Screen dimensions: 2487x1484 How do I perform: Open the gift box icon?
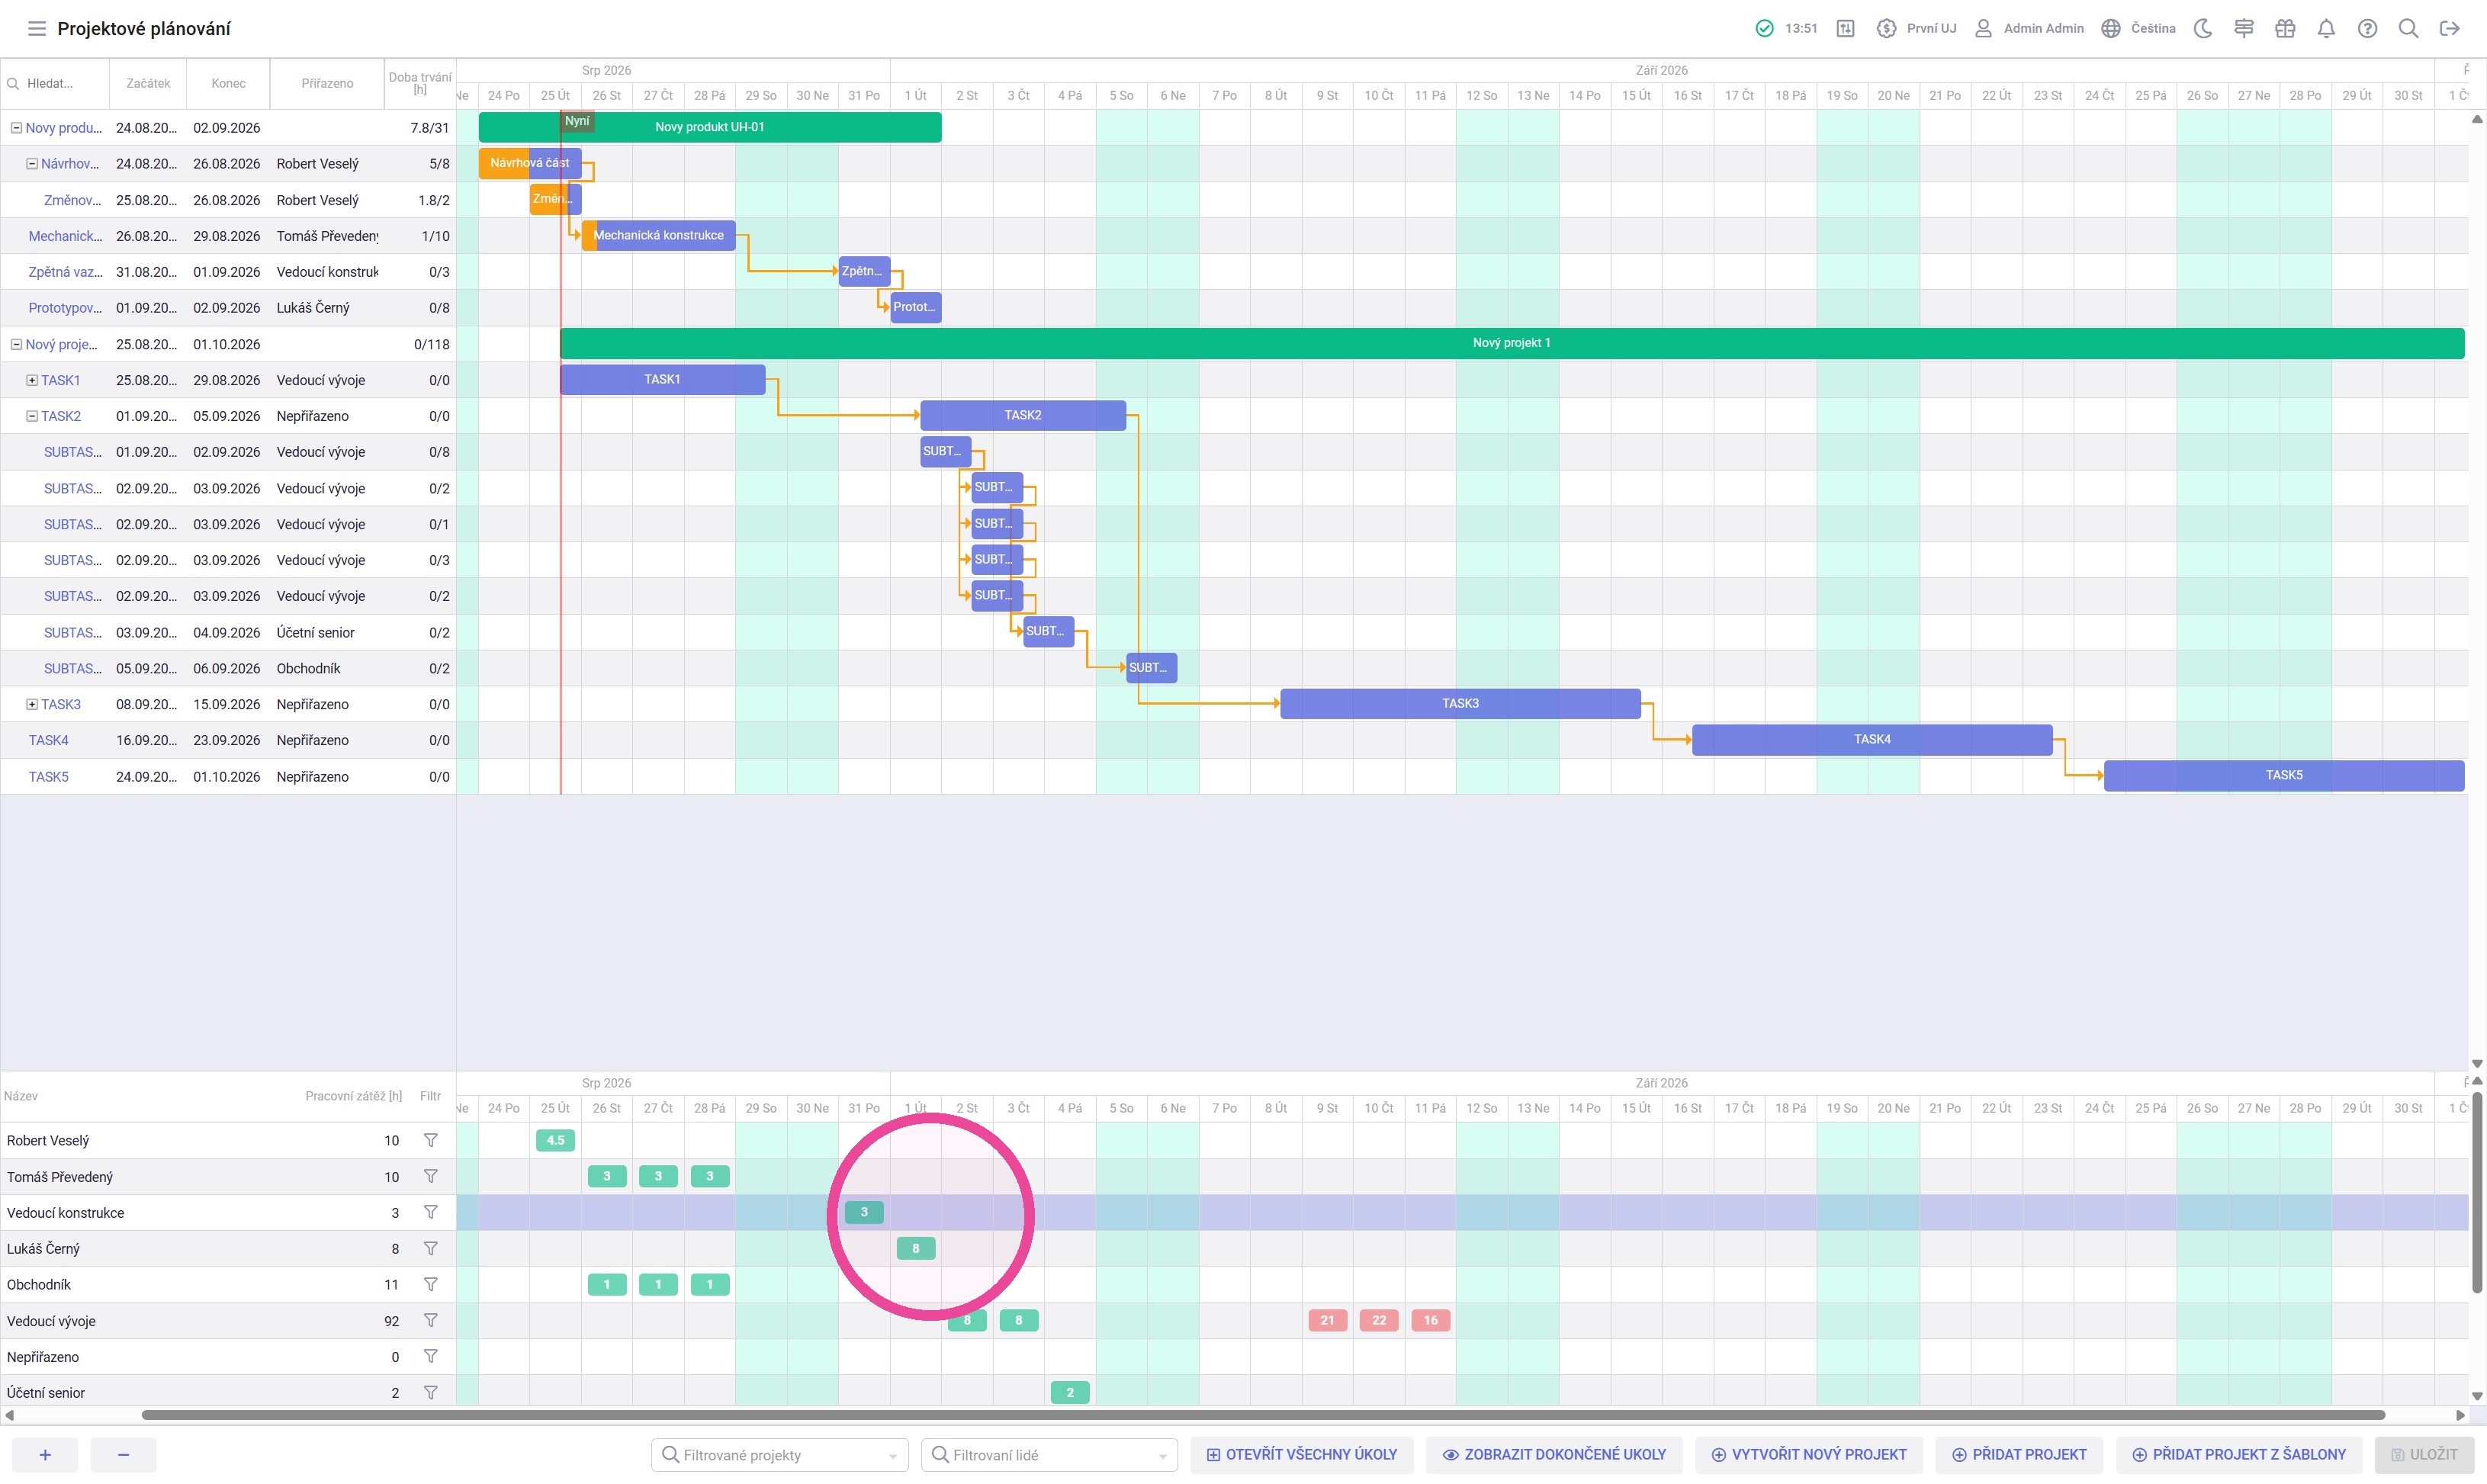coord(2285,28)
